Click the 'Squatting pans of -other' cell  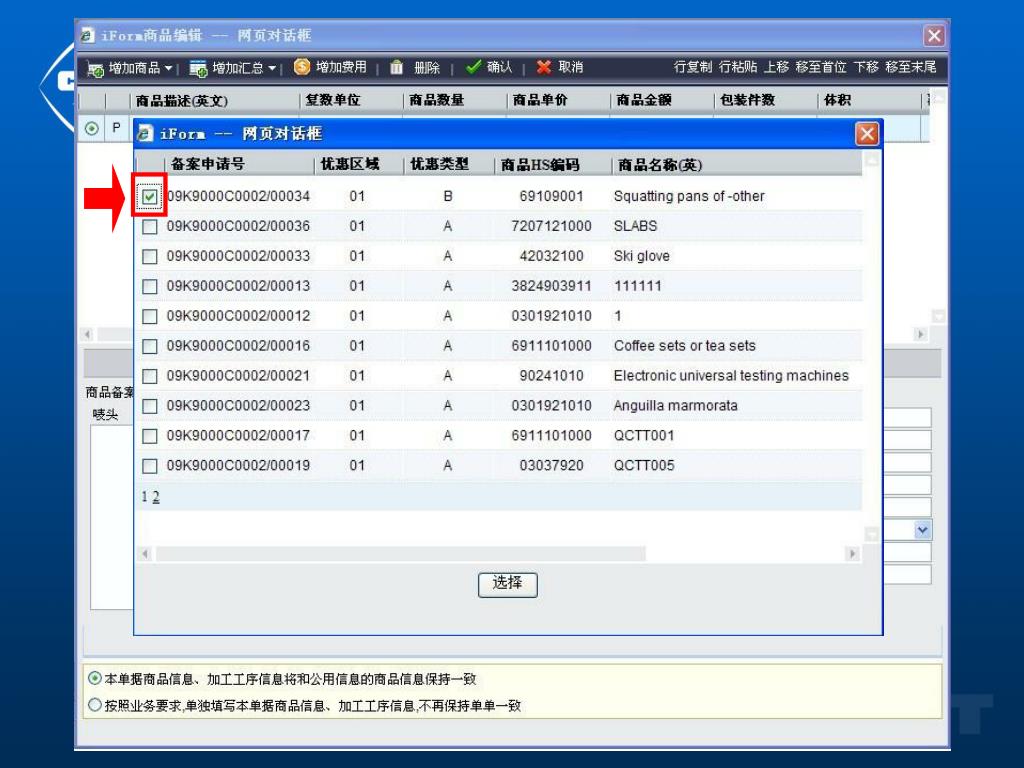pyautogui.click(x=689, y=196)
